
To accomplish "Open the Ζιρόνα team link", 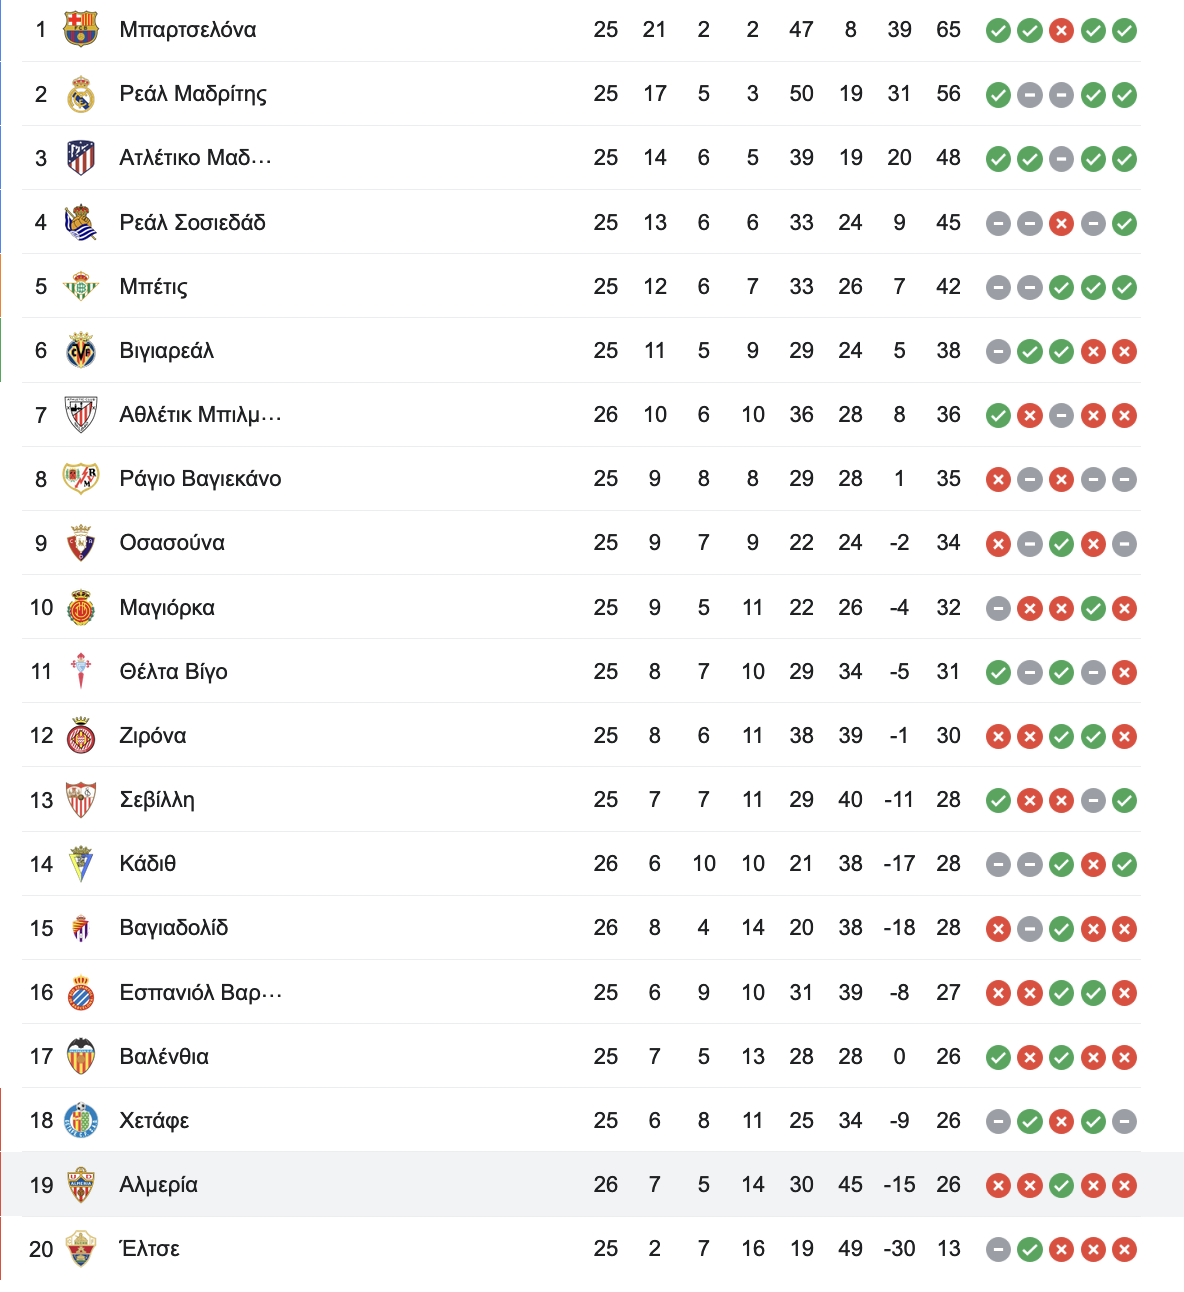I will (x=153, y=735).
